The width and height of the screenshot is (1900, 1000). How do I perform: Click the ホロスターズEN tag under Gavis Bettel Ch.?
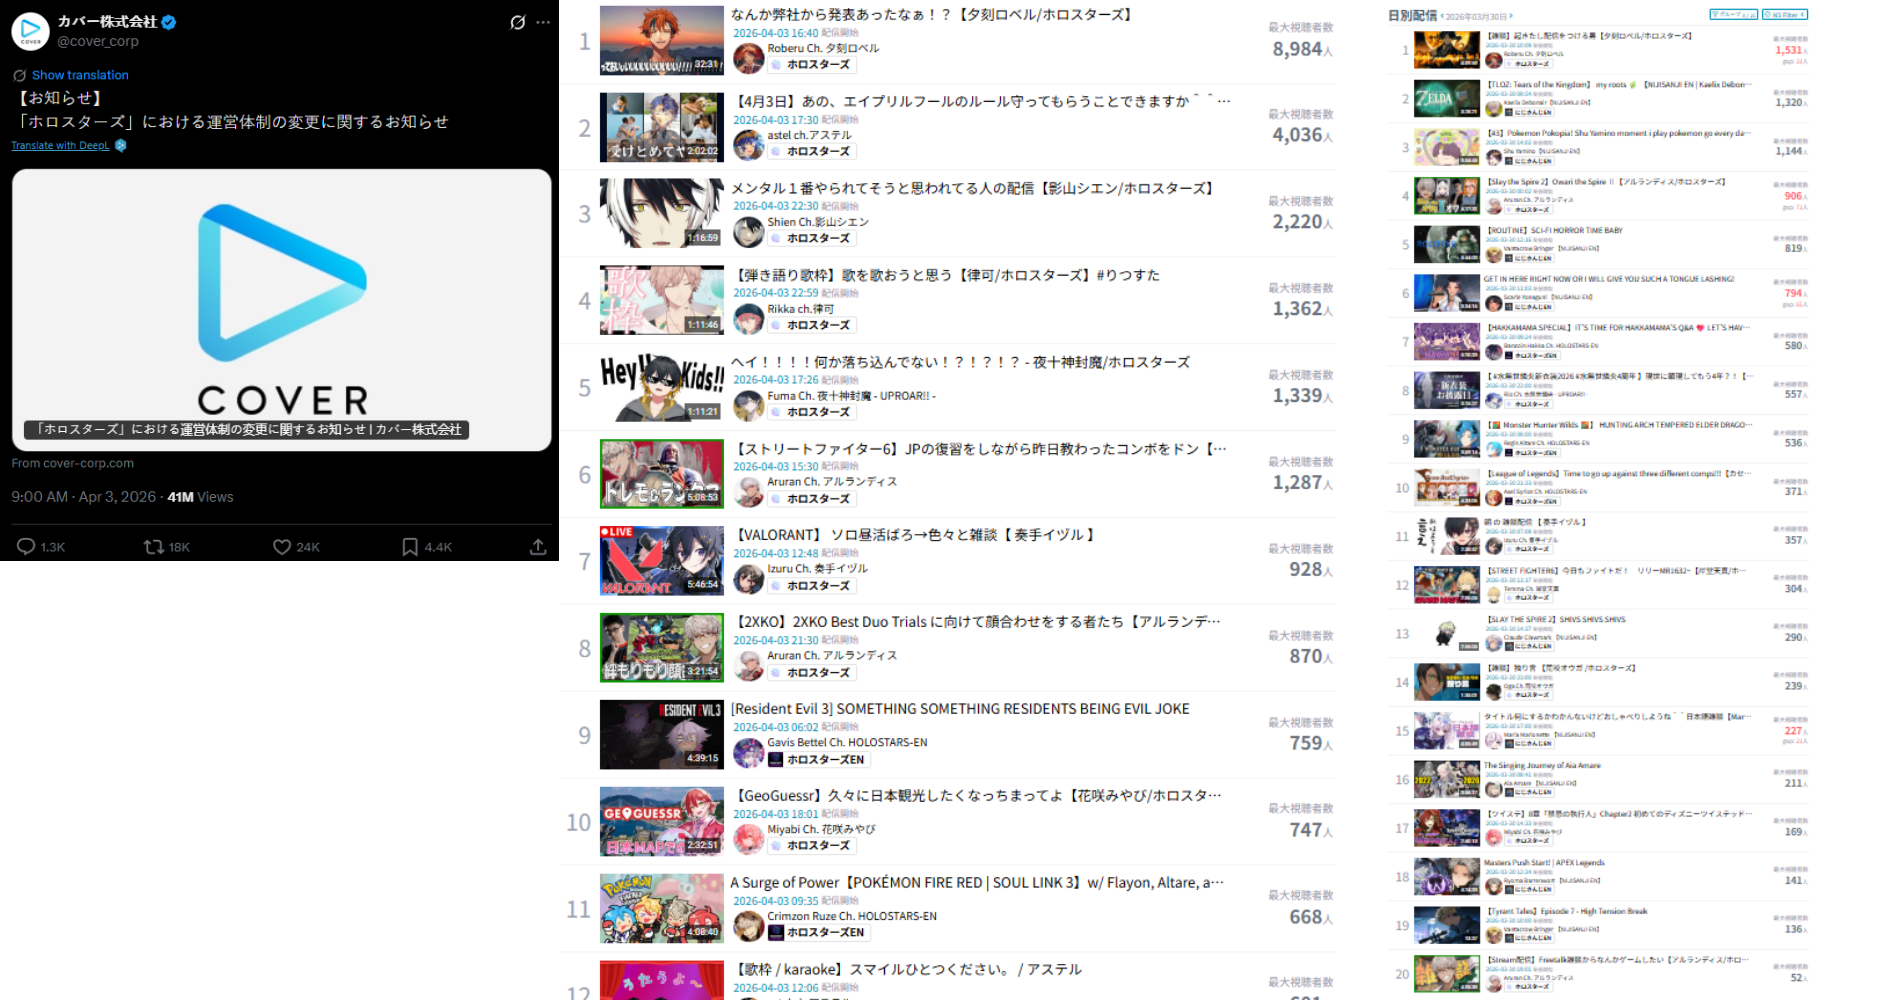point(817,760)
